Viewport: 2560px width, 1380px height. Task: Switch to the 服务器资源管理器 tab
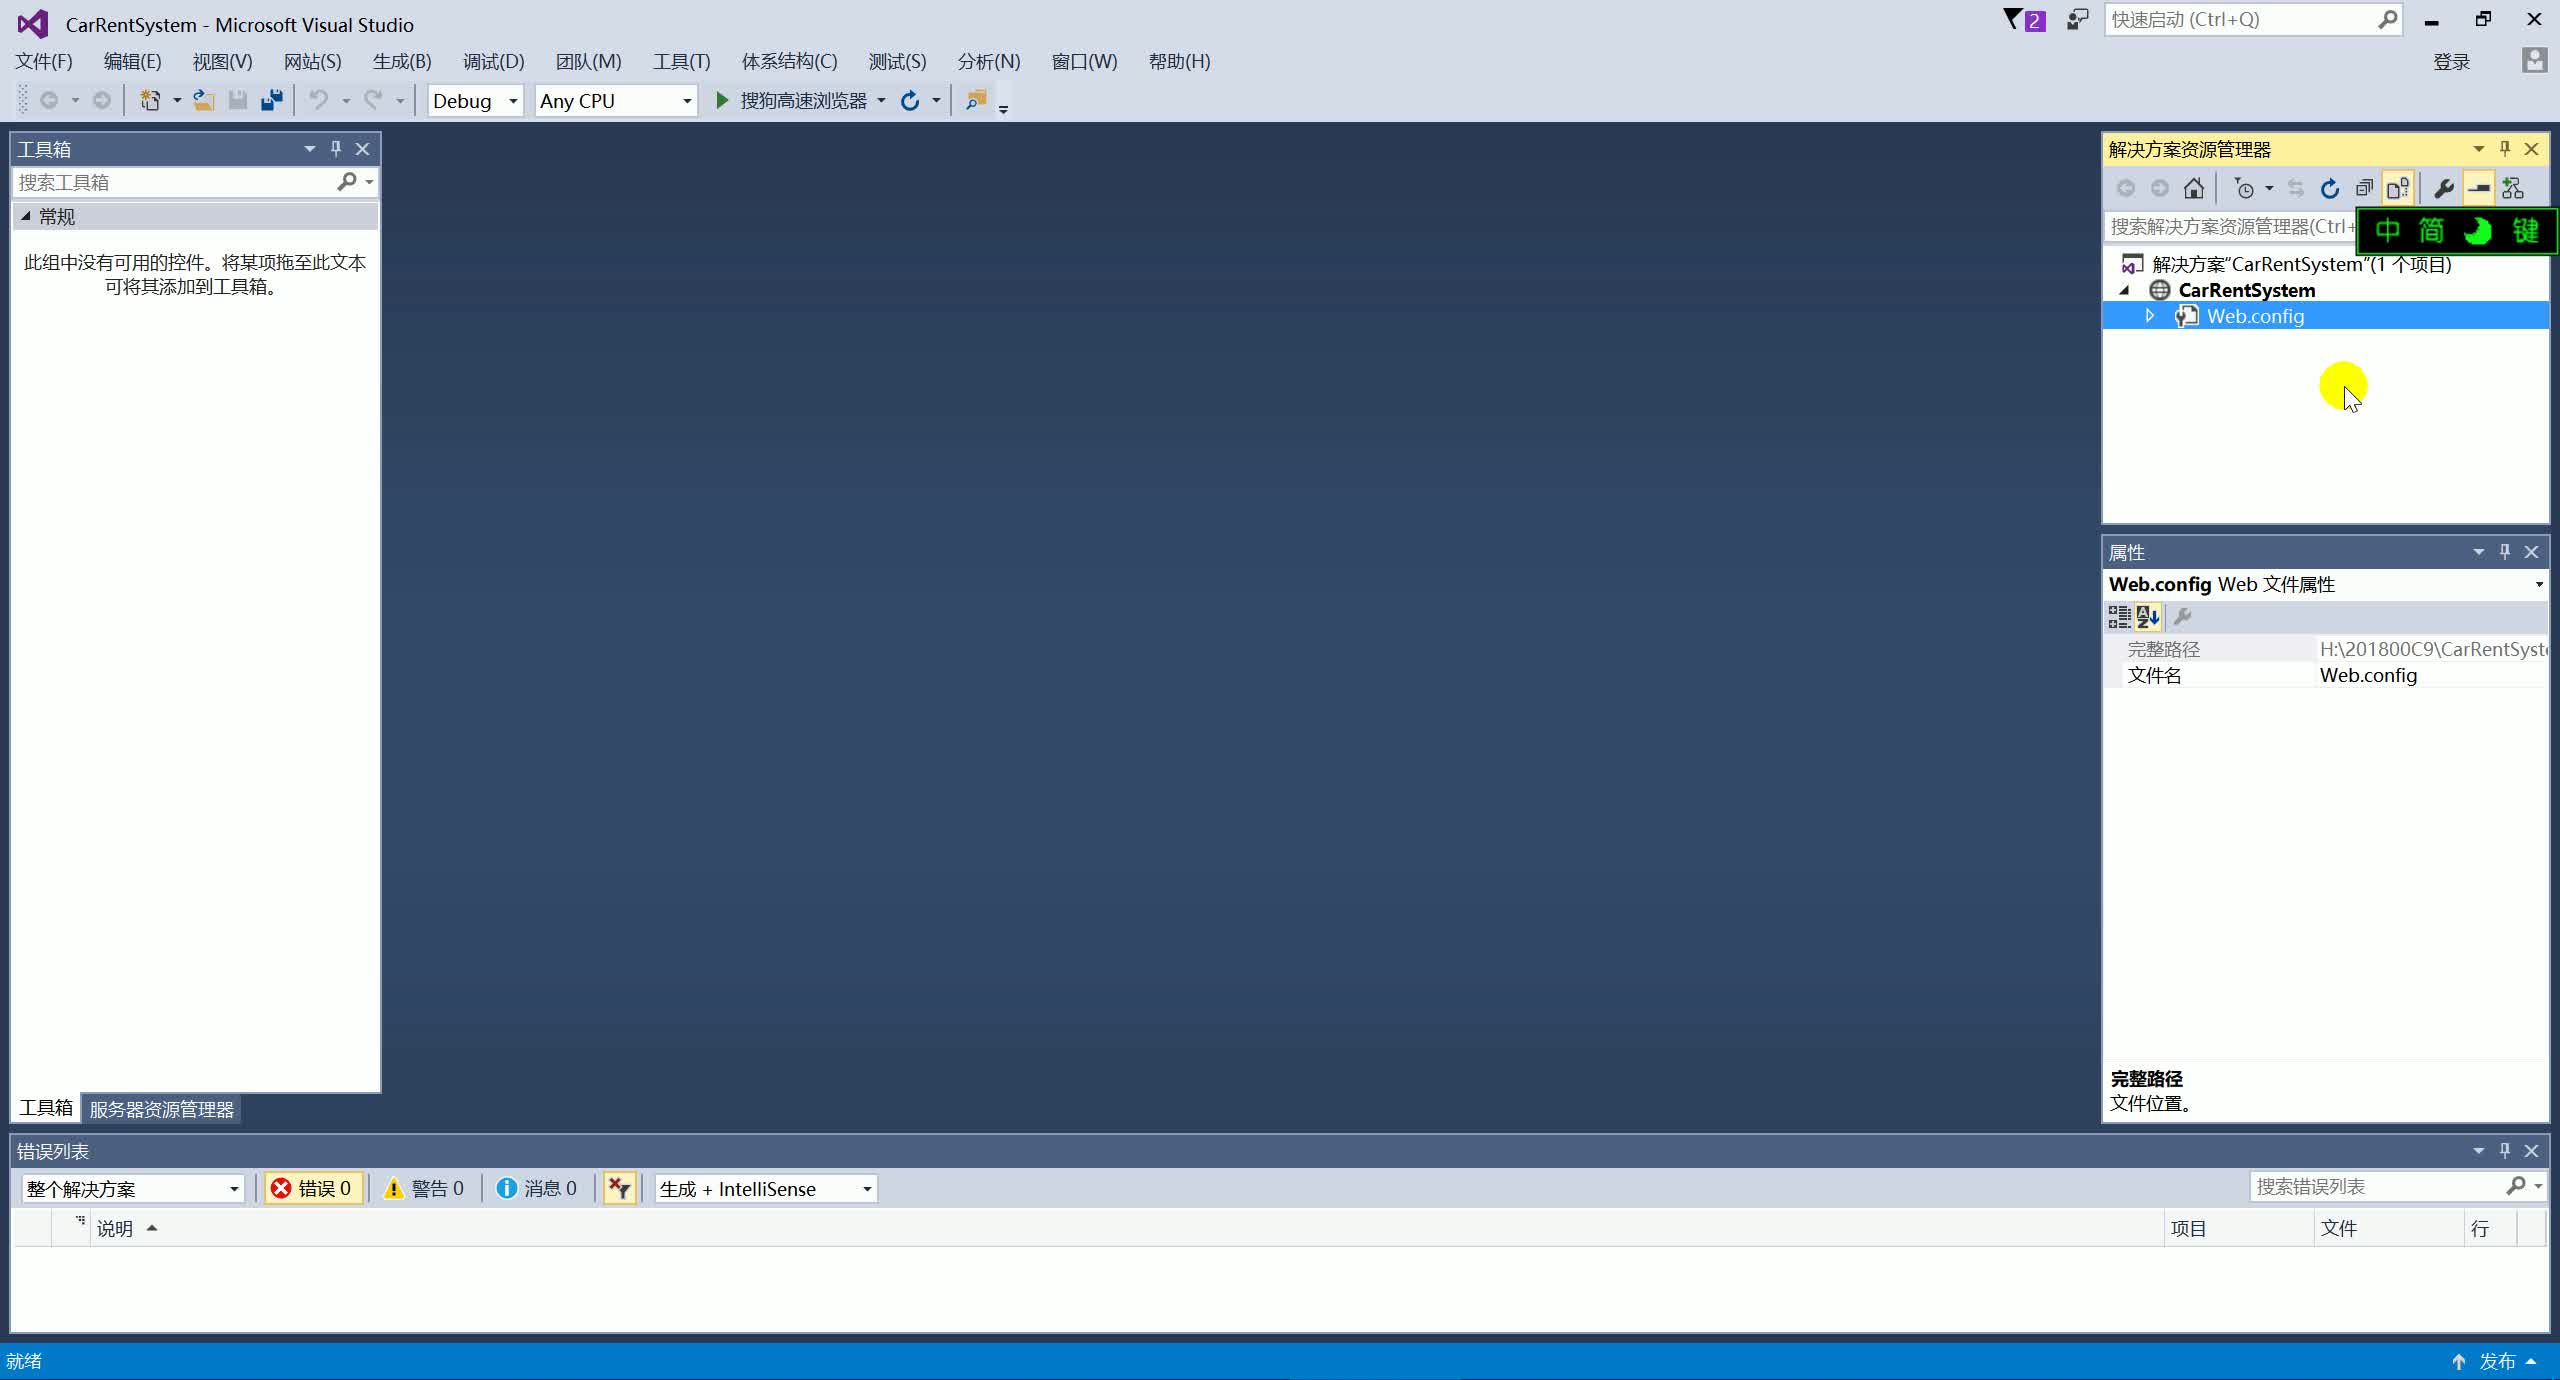tap(161, 1109)
